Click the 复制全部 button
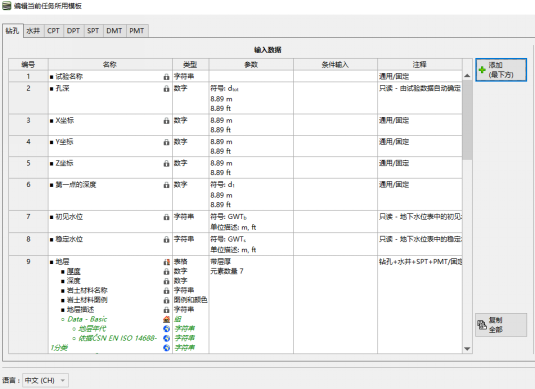 pyautogui.click(x=501, y=325)
